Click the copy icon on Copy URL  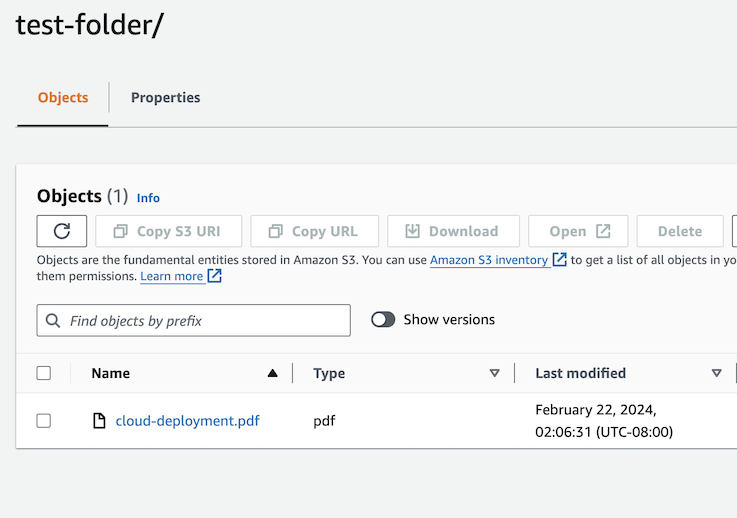point(275,231)
